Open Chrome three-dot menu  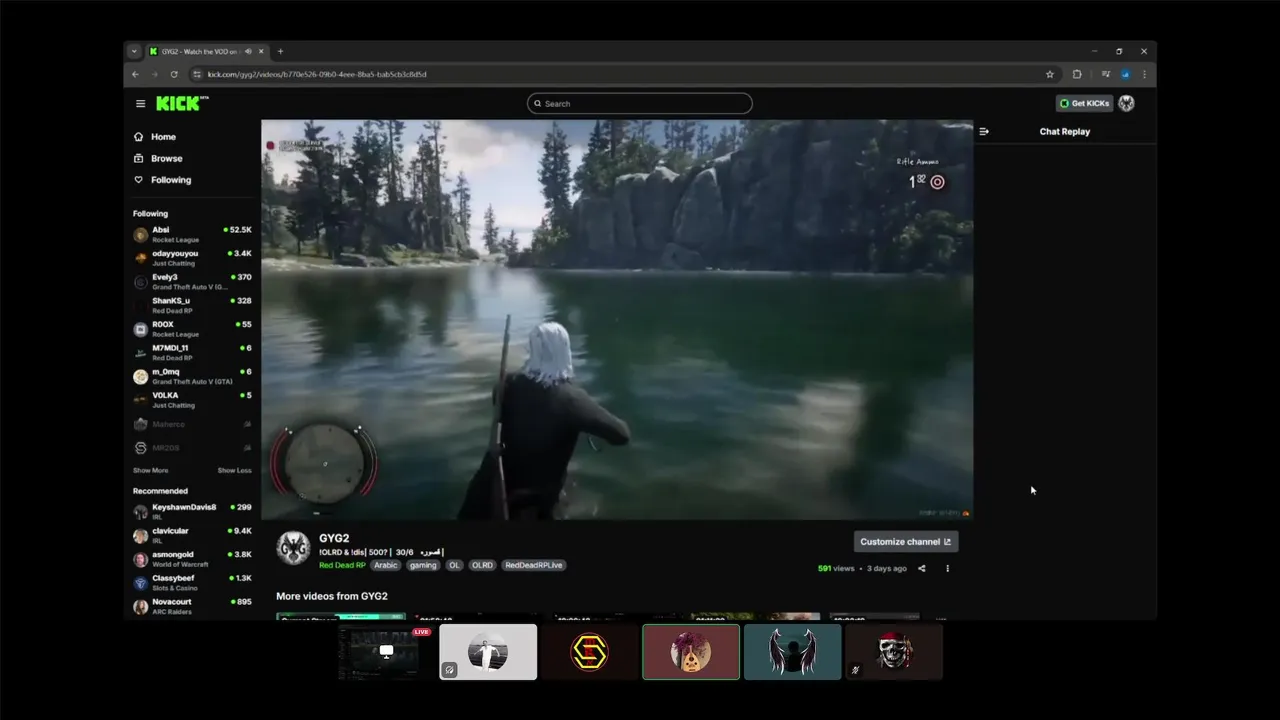click(x=1144, y=74)
